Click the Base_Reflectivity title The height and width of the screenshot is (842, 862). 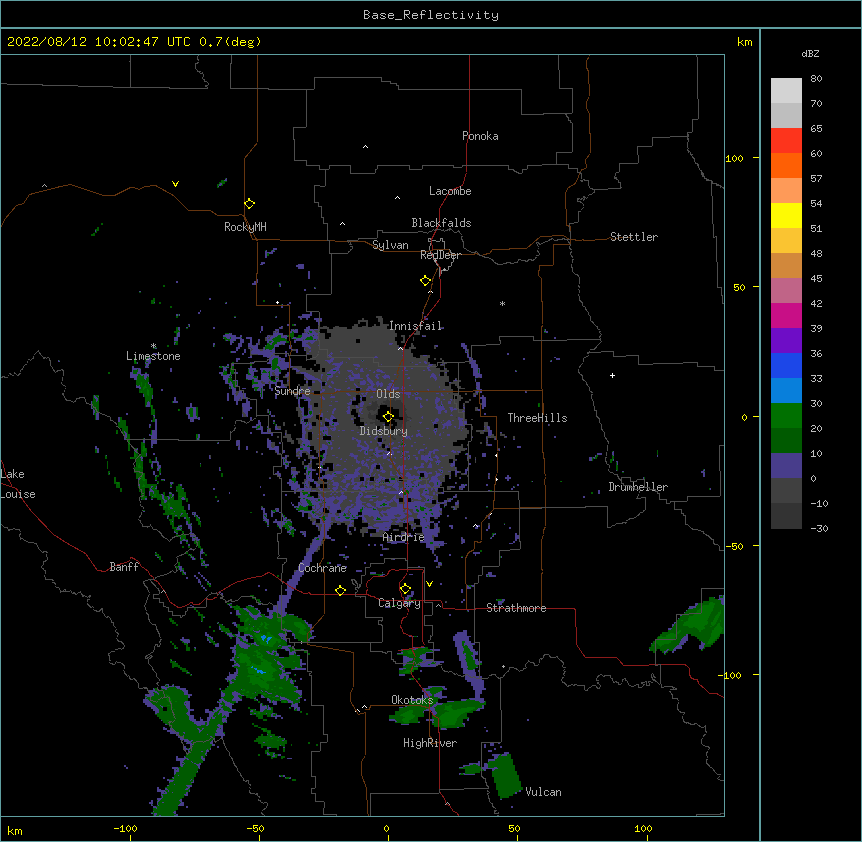click(x=431, y=15)
